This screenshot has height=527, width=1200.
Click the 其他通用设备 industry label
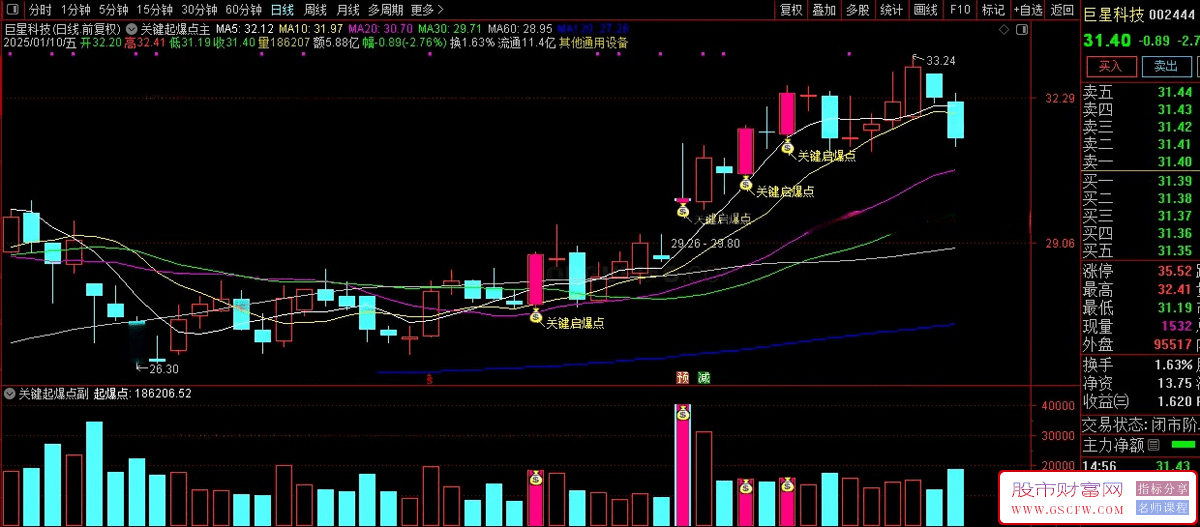point(593,44)
